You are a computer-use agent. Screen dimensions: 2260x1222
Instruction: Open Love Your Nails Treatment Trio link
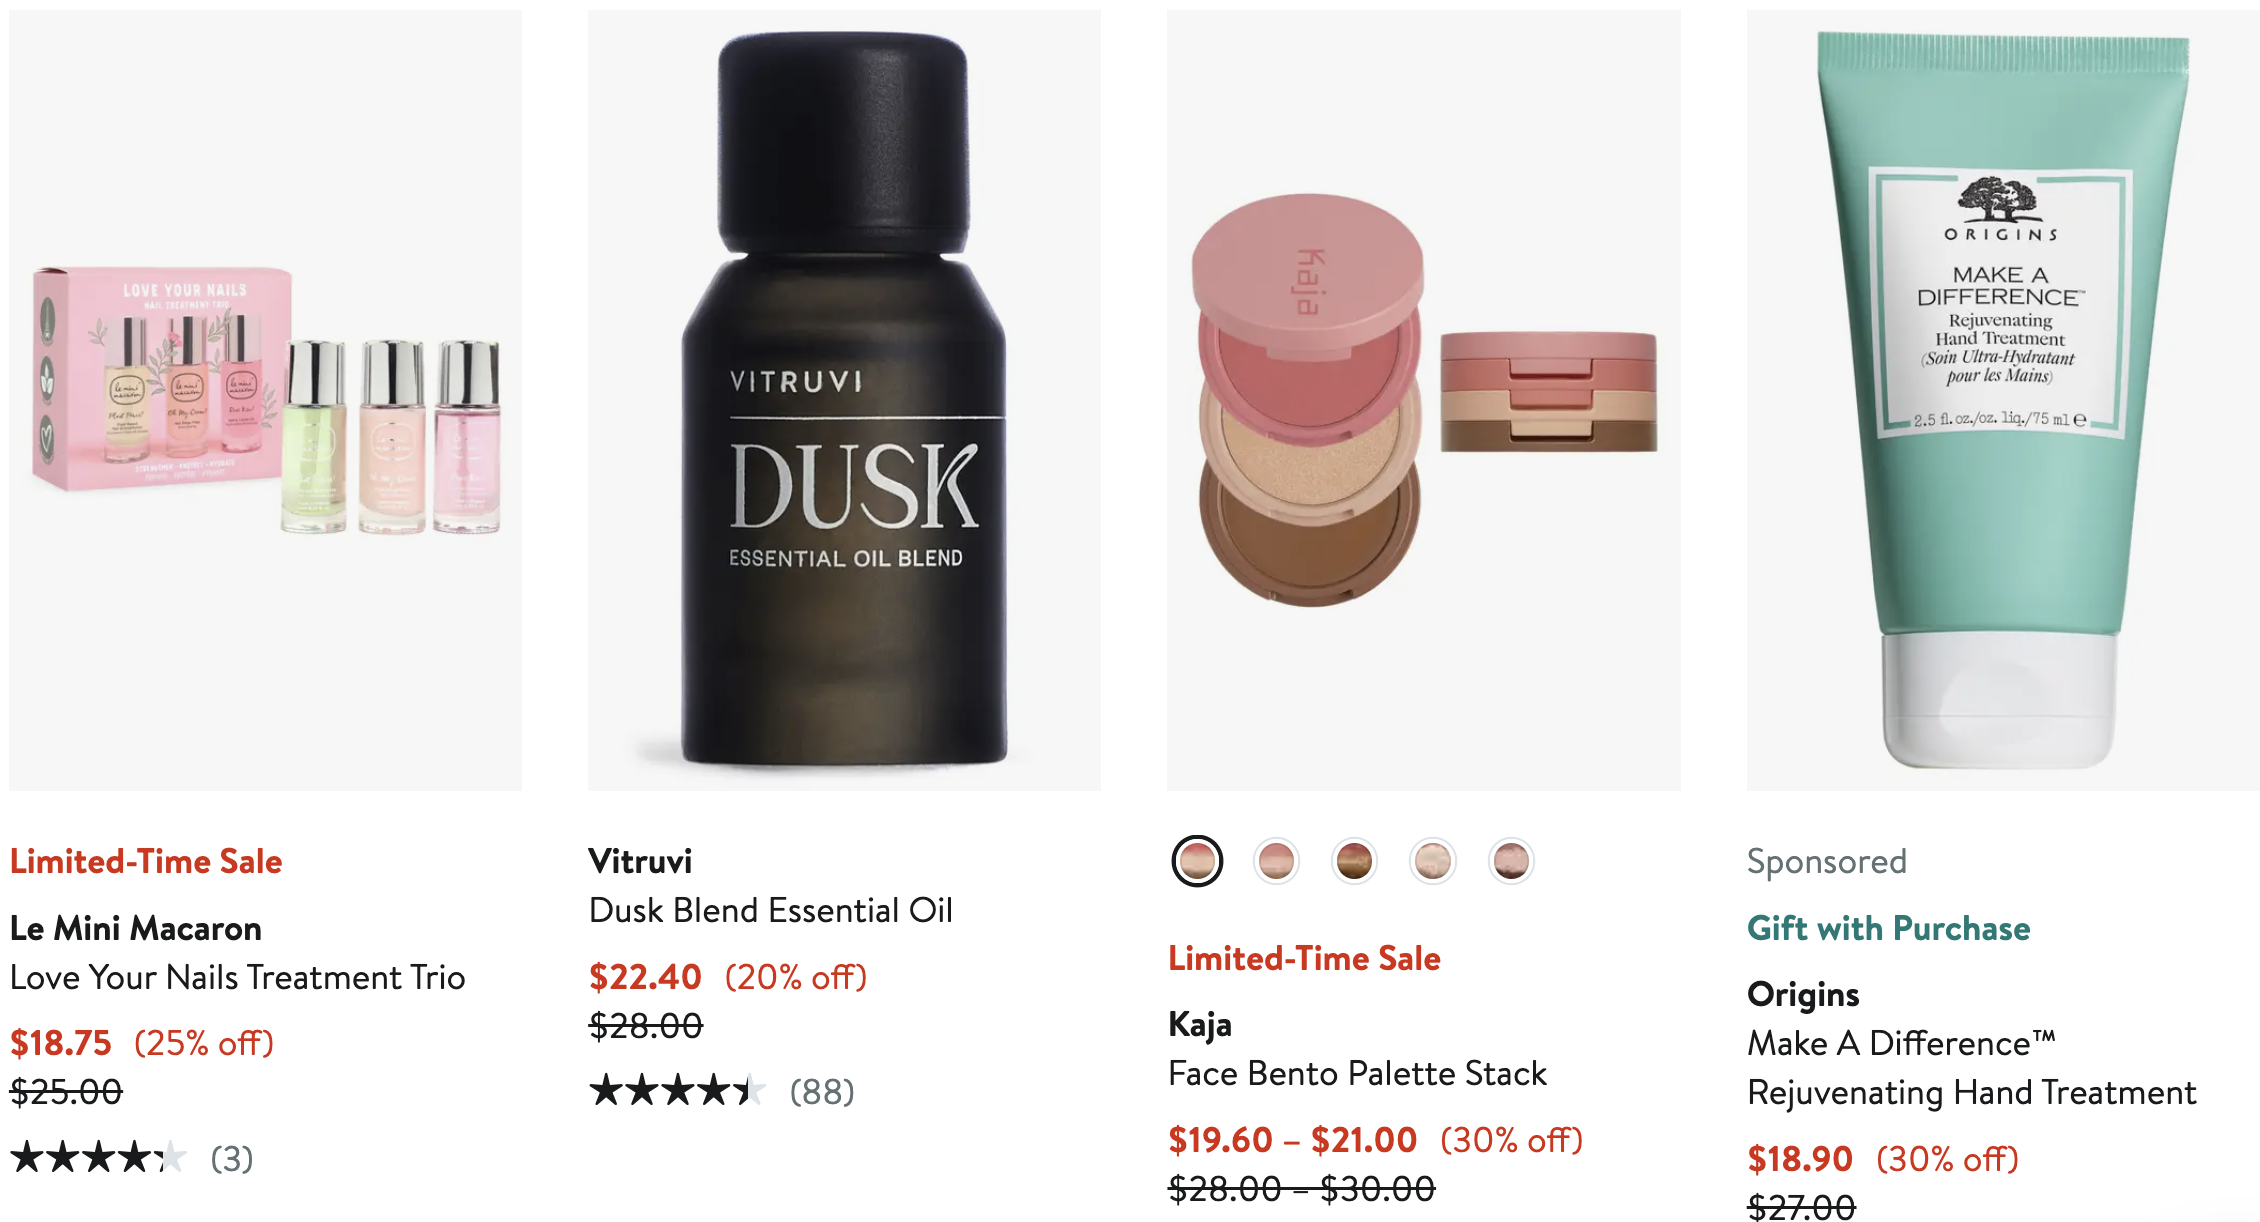coord(238,977)
